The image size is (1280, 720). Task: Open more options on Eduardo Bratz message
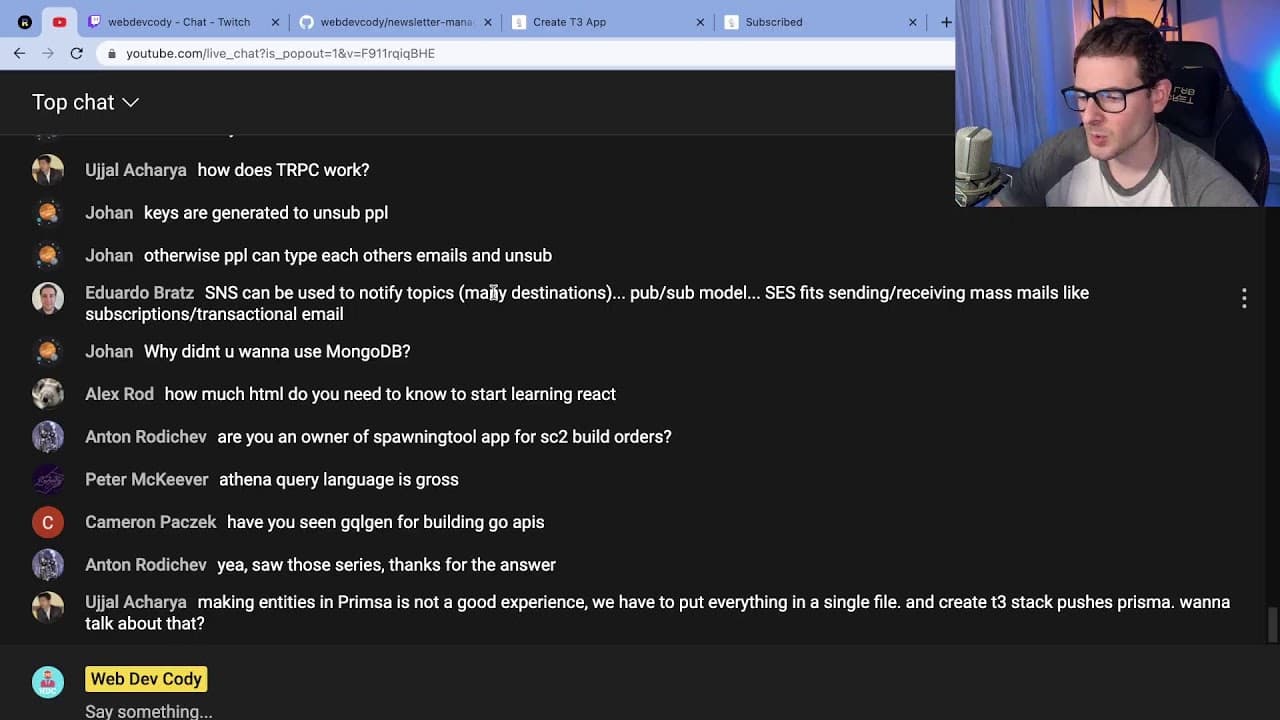tap(1244, 298)
